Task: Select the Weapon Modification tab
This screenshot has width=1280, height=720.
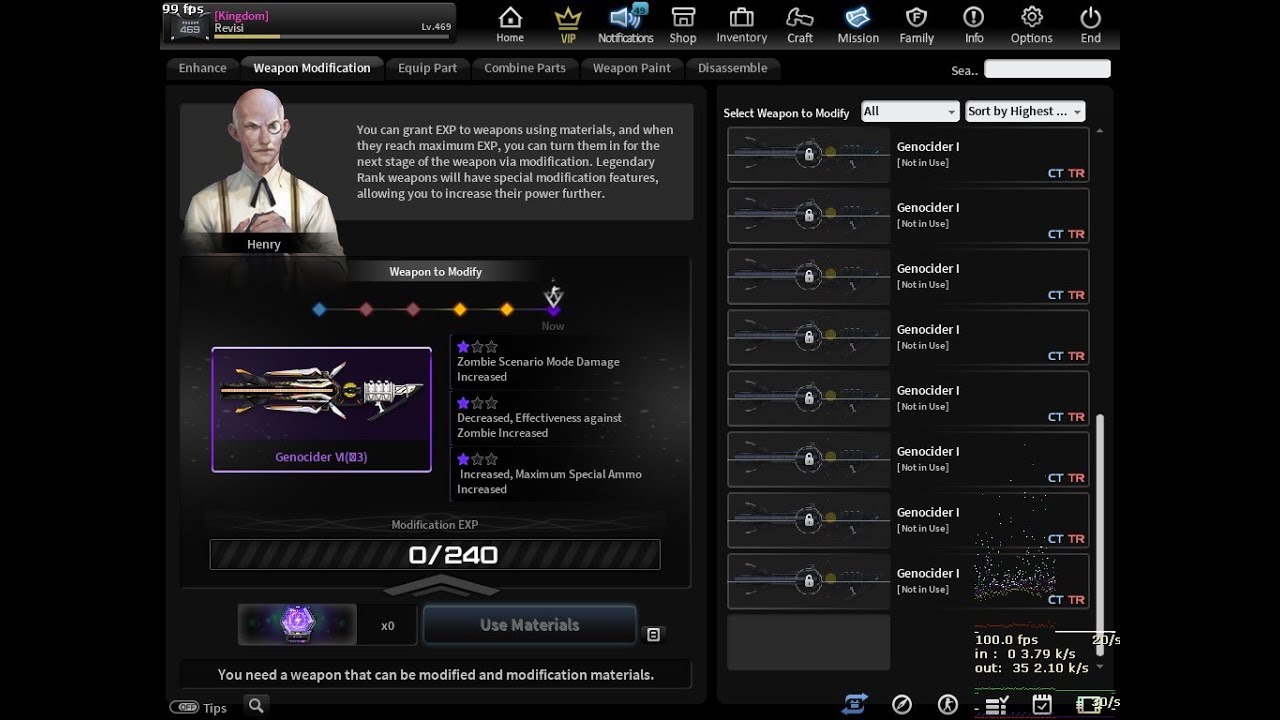Action: [x=312, y=68]
